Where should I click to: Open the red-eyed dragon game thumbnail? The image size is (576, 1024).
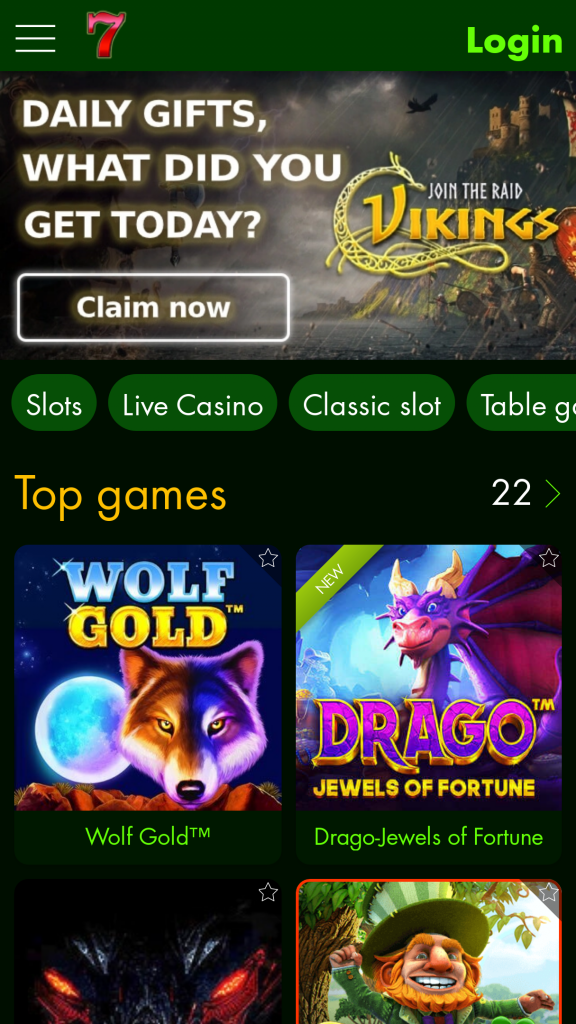click(148, 952)
